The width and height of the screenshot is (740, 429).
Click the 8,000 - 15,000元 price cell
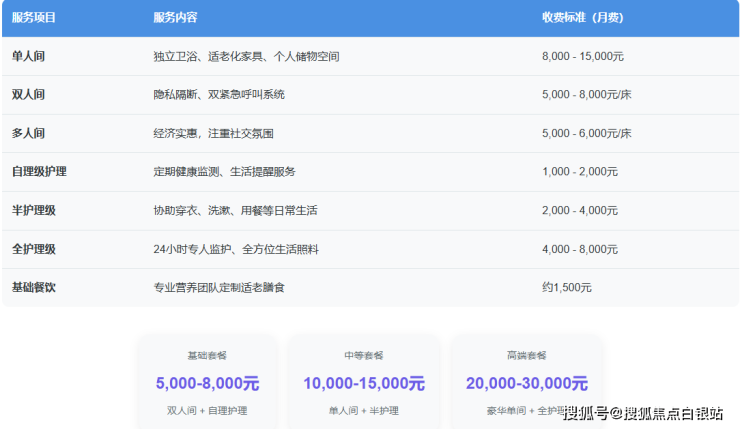click(583, 56)
